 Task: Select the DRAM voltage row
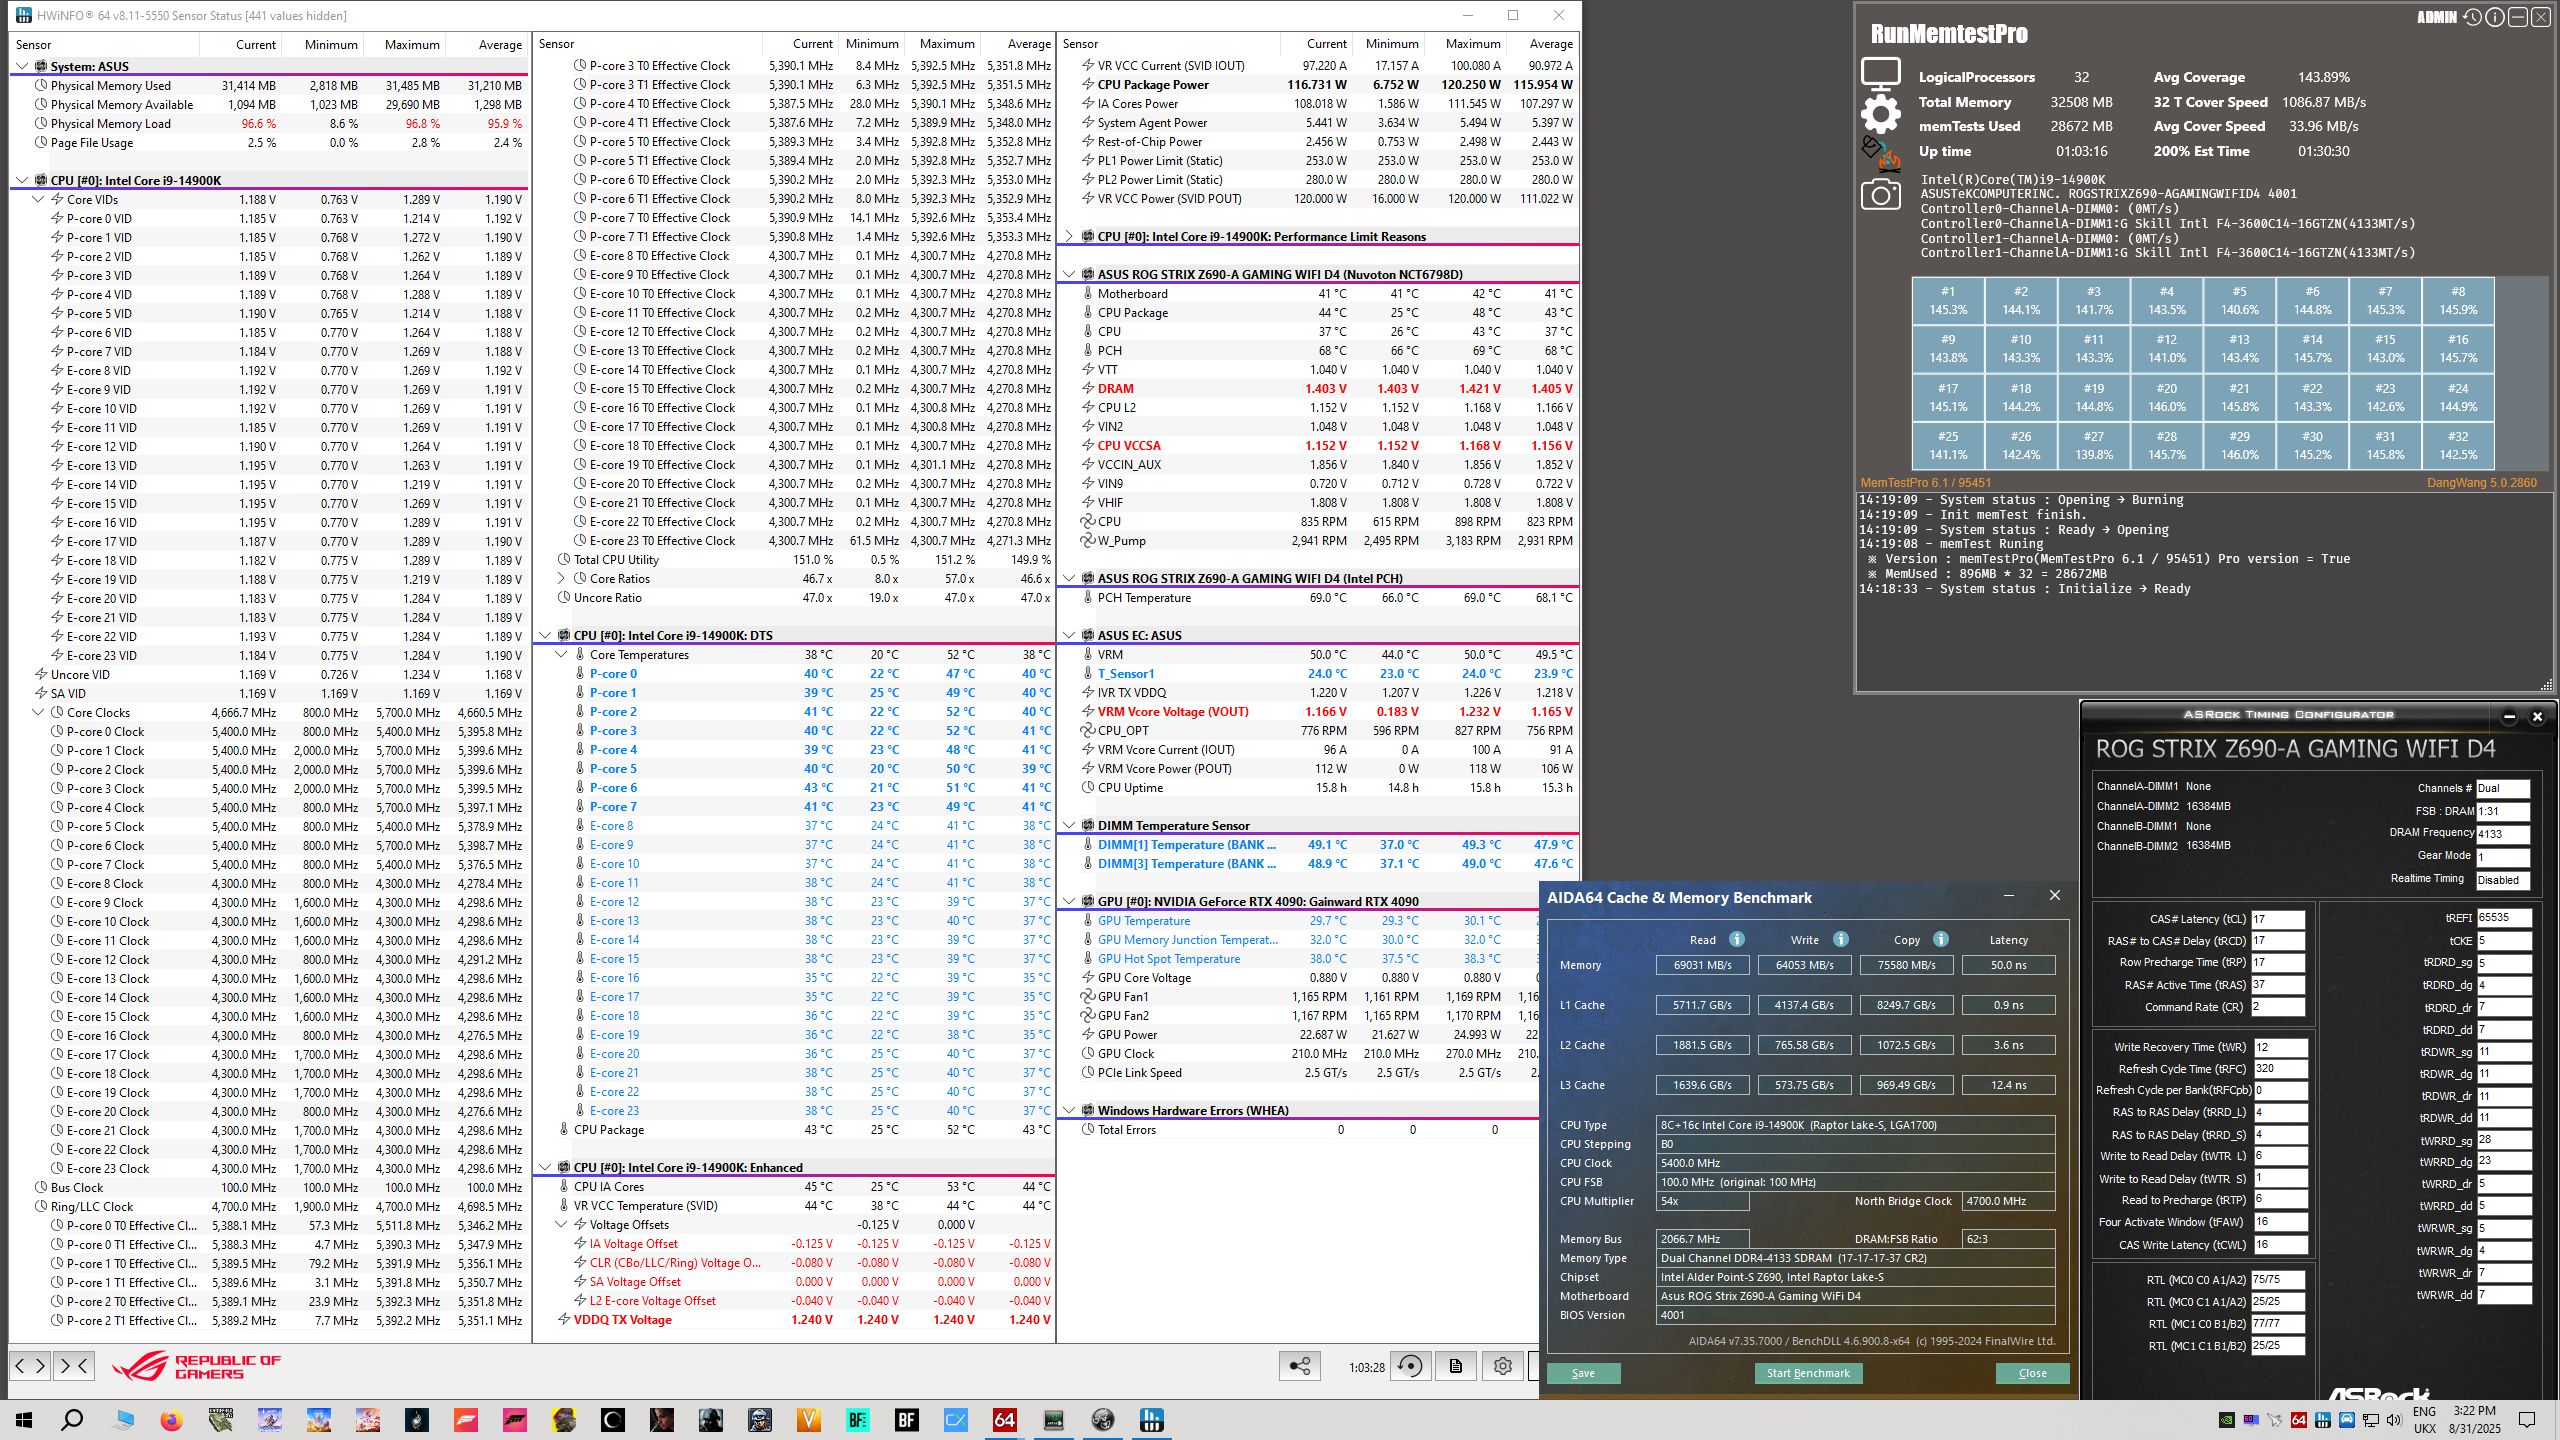1318,389
